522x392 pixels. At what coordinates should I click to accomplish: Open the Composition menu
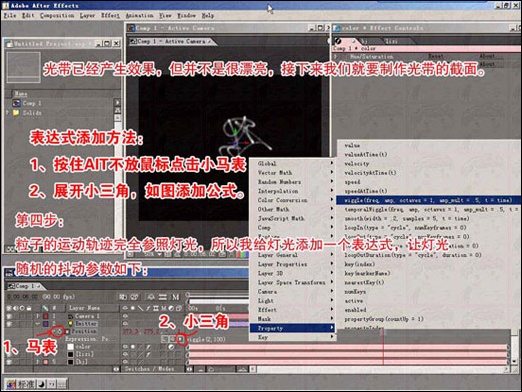(57, 16)
